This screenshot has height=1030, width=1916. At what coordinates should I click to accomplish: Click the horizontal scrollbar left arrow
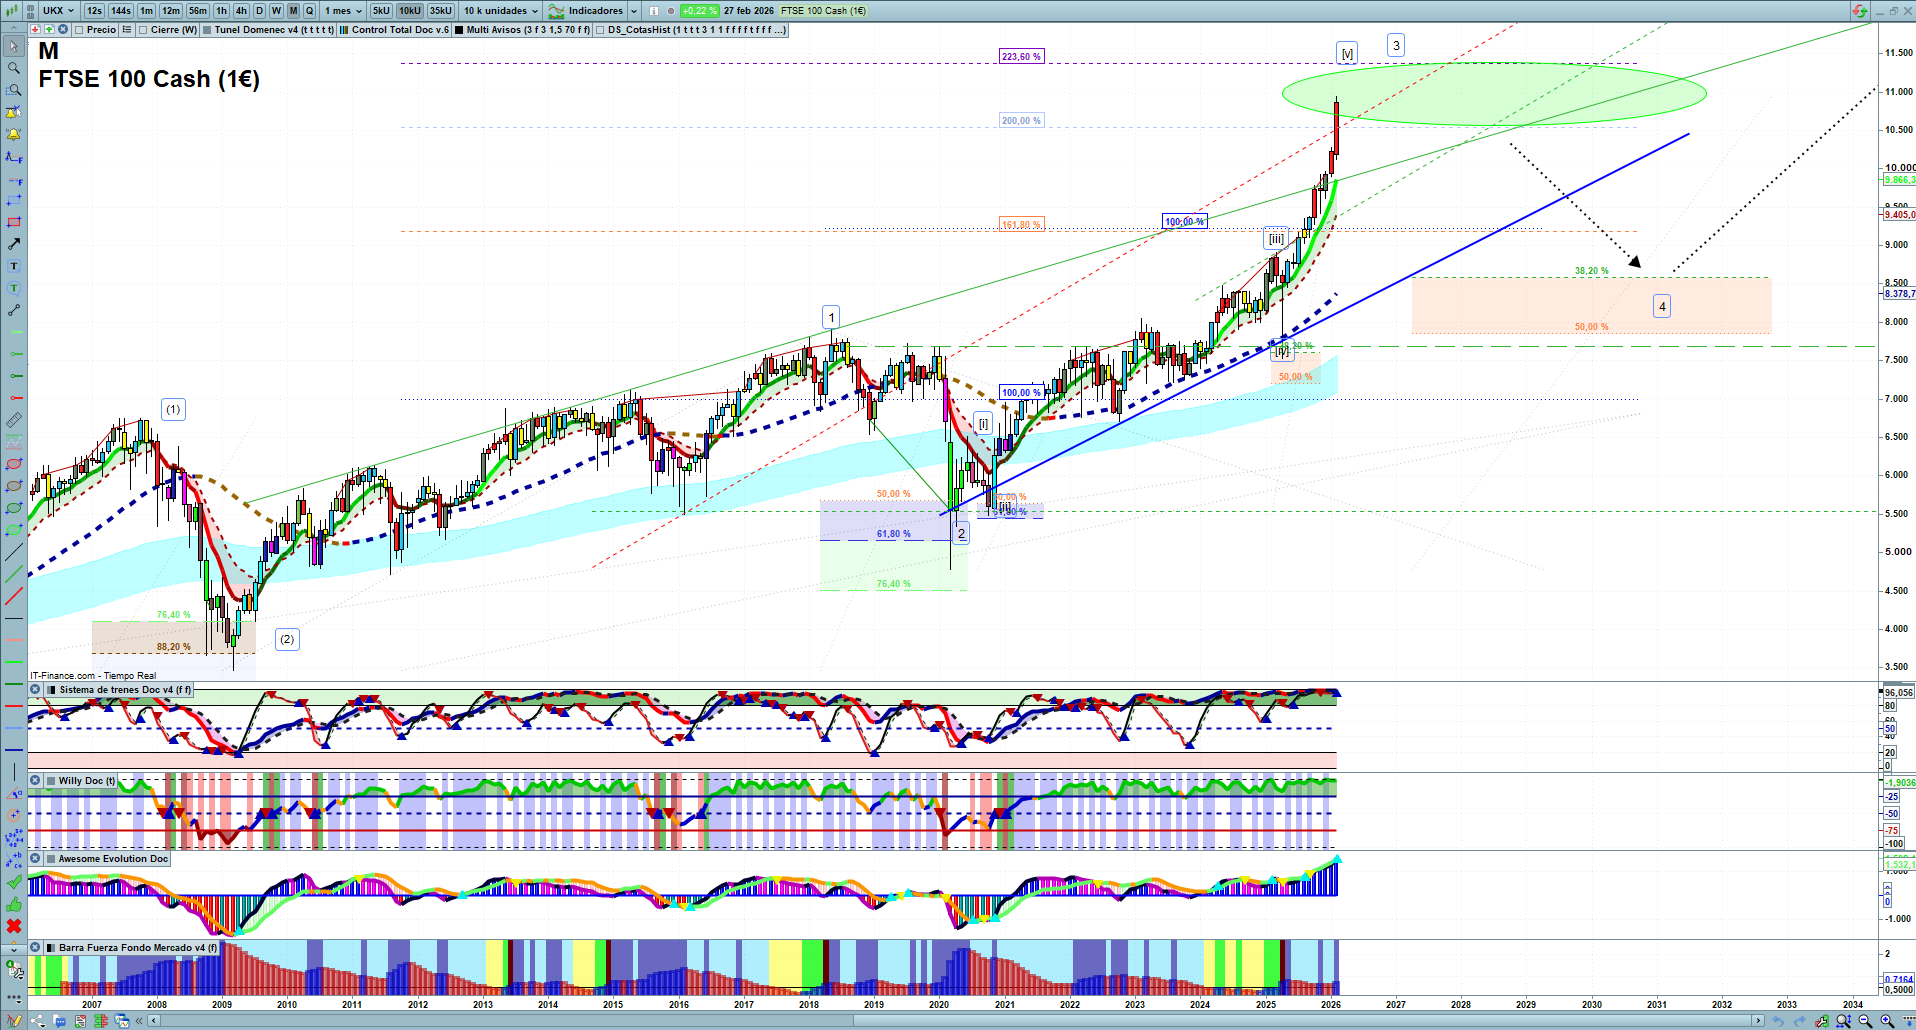tap(153, 1021)
